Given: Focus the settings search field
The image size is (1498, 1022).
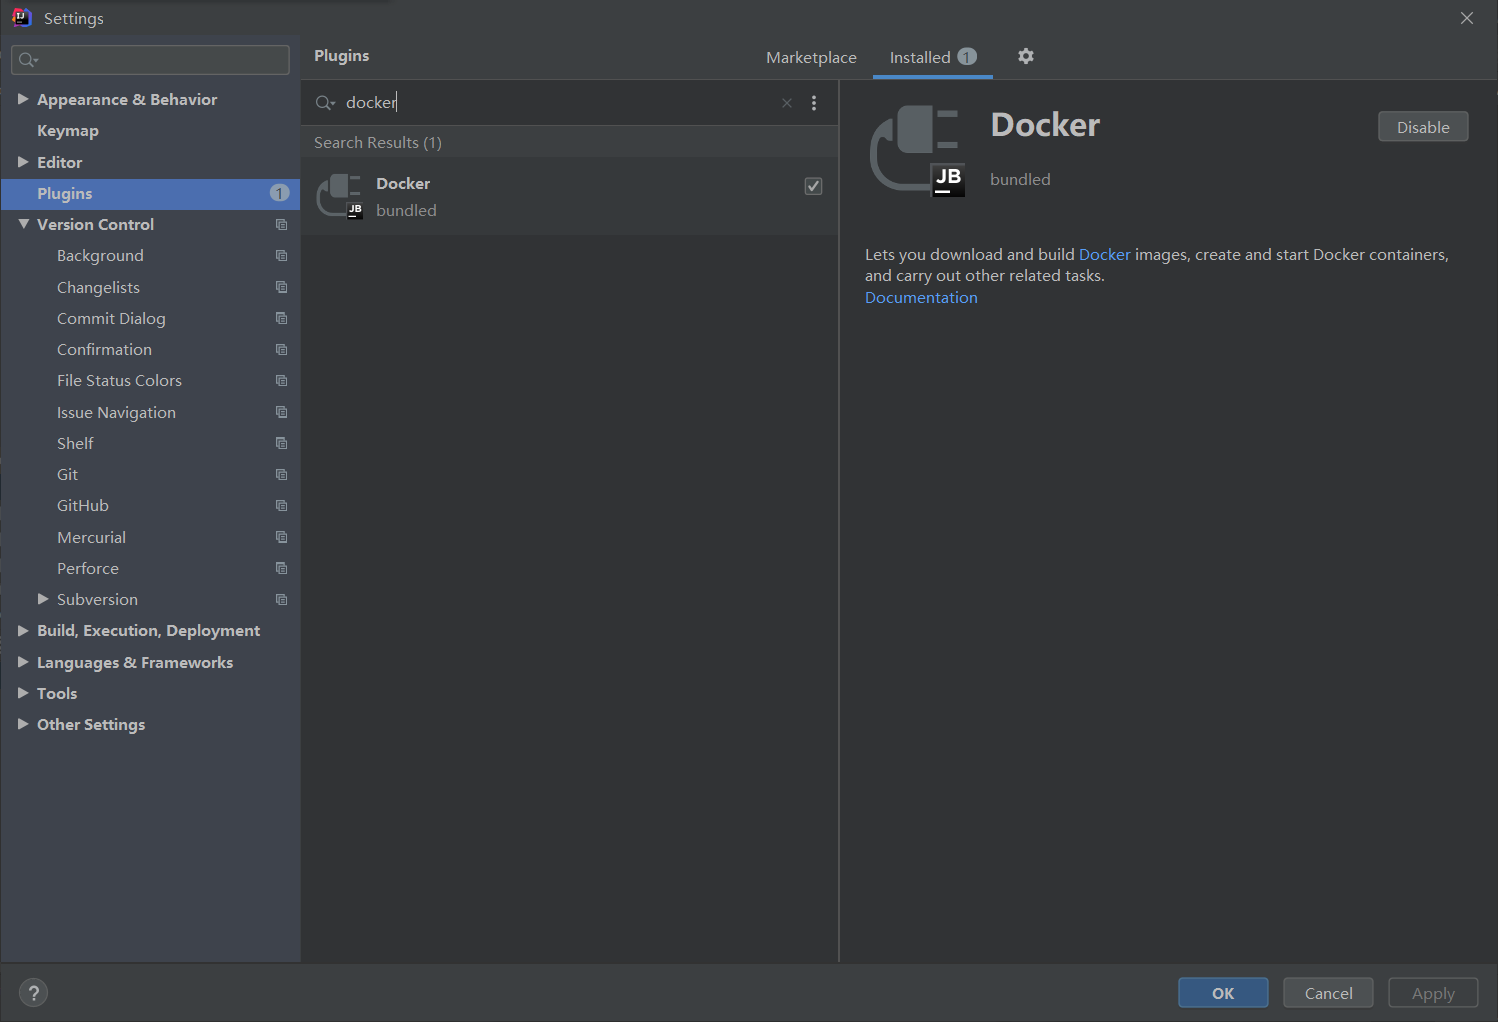Looking at the screenshot, I should point(150,60).
